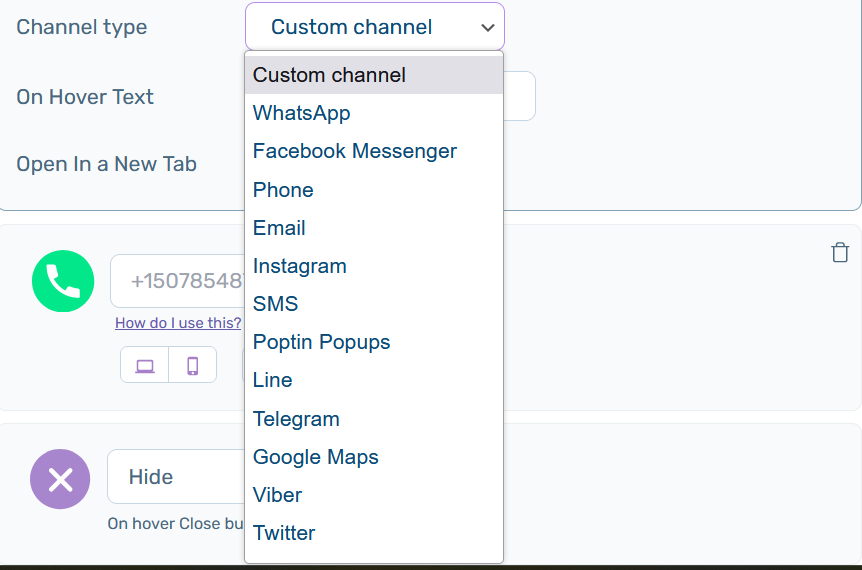This screenshot has height=570, width=862.
Task: Select Google Maps option
Action: [374, 457]
